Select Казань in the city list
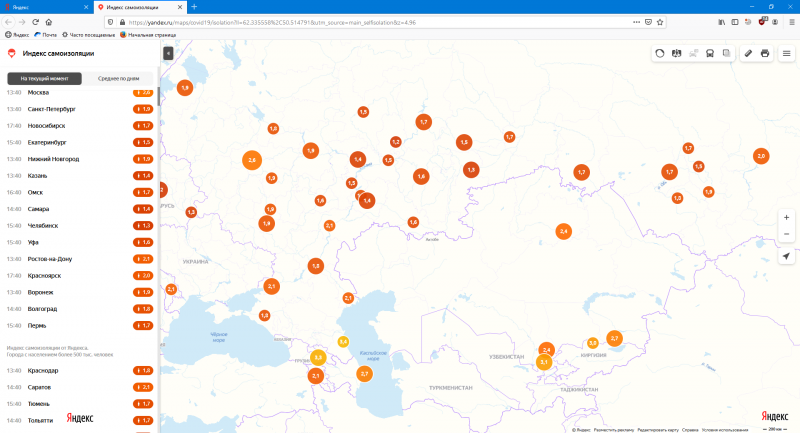This screenshot has height=433, width=800. click(79, 175)
